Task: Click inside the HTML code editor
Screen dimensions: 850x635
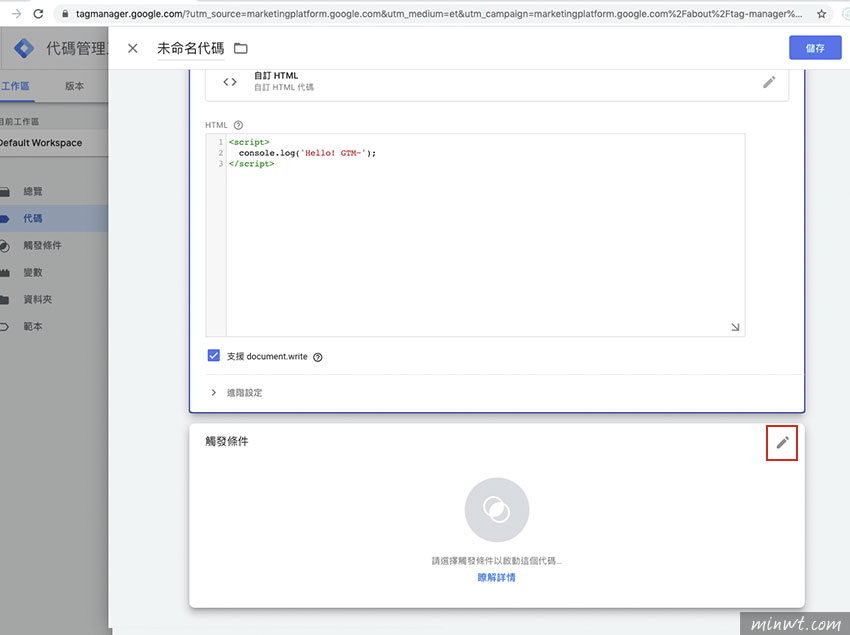Action: 475,235
